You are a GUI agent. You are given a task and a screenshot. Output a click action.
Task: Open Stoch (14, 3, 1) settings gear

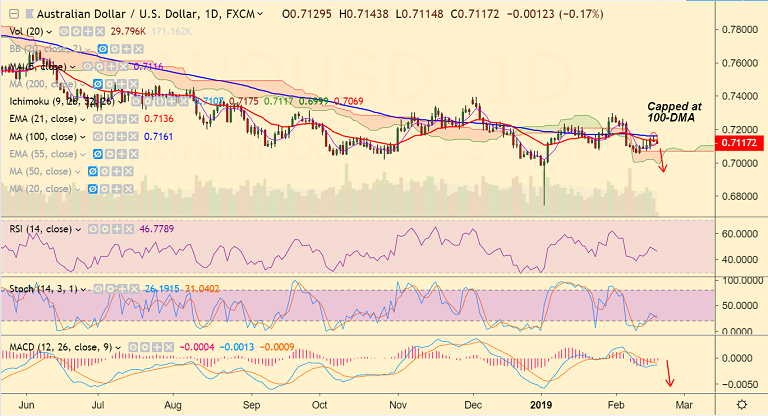pos(111,289)
